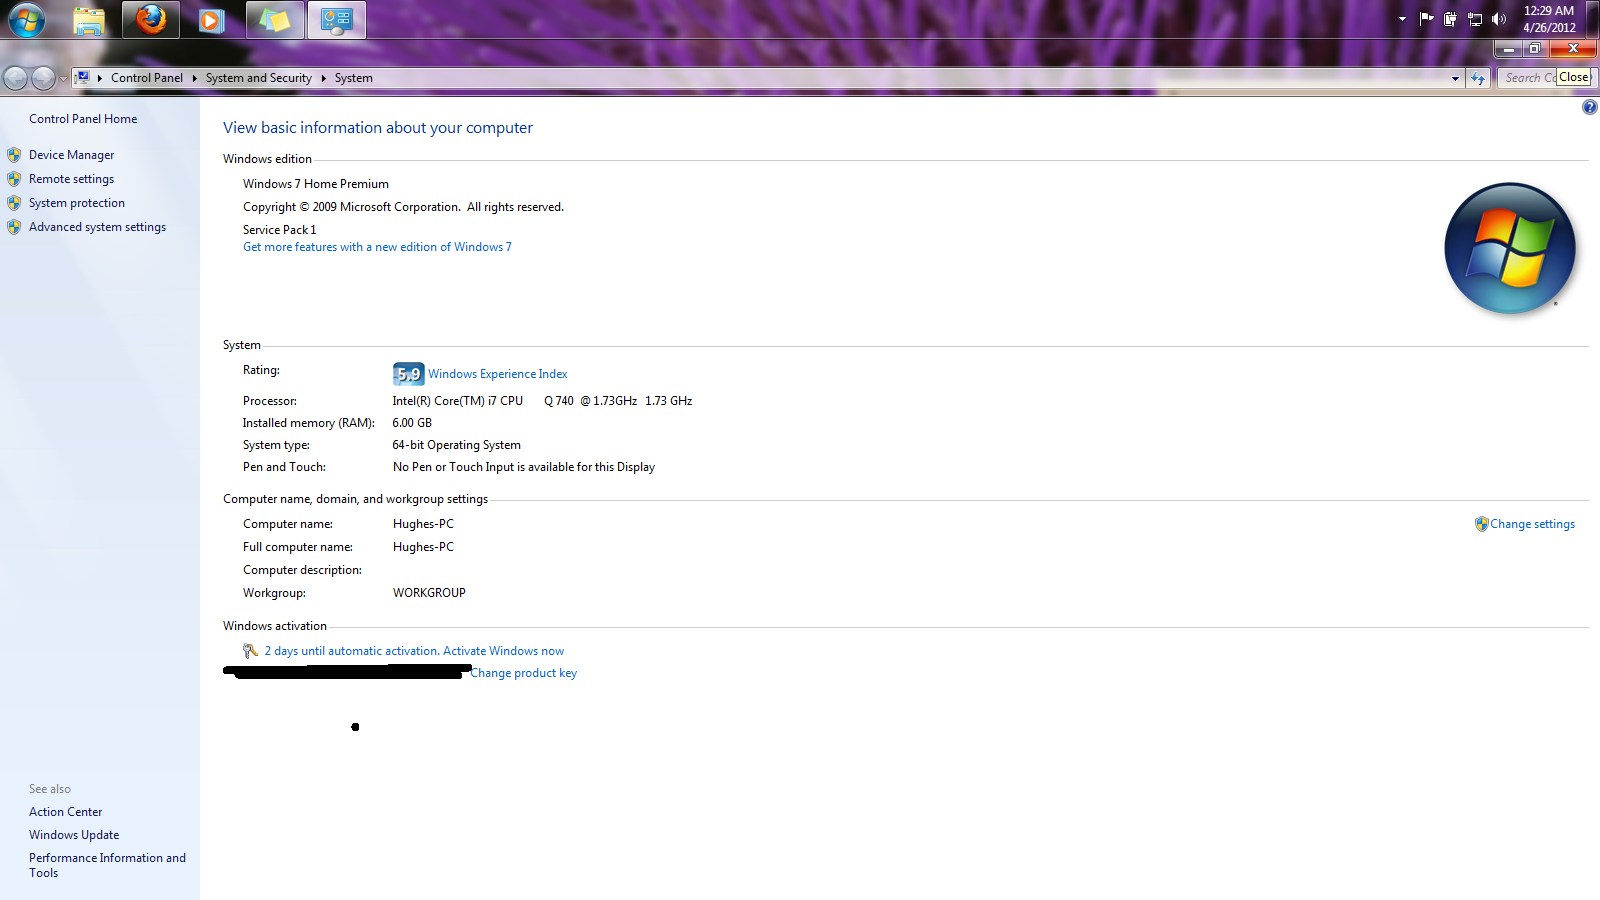Click the Windows logo image
Image resolution: width=1600 pixels, height=900 pixels.
click(1509, 248)
